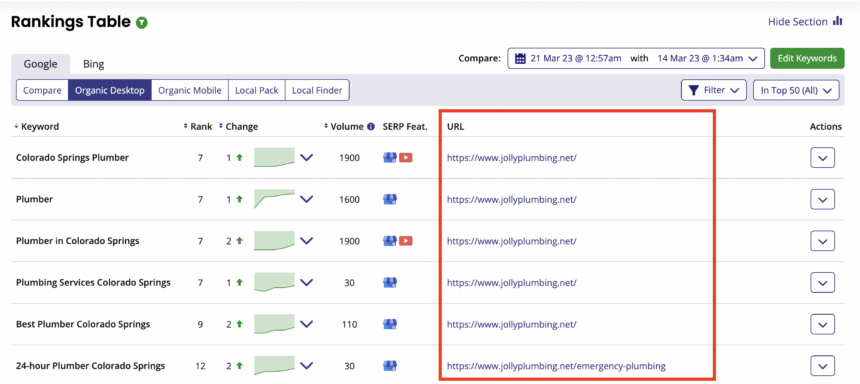Click the Hide Section bar chart icon
Image resolution: width=860 pixels, height=384 pixels.
[837, 21]
